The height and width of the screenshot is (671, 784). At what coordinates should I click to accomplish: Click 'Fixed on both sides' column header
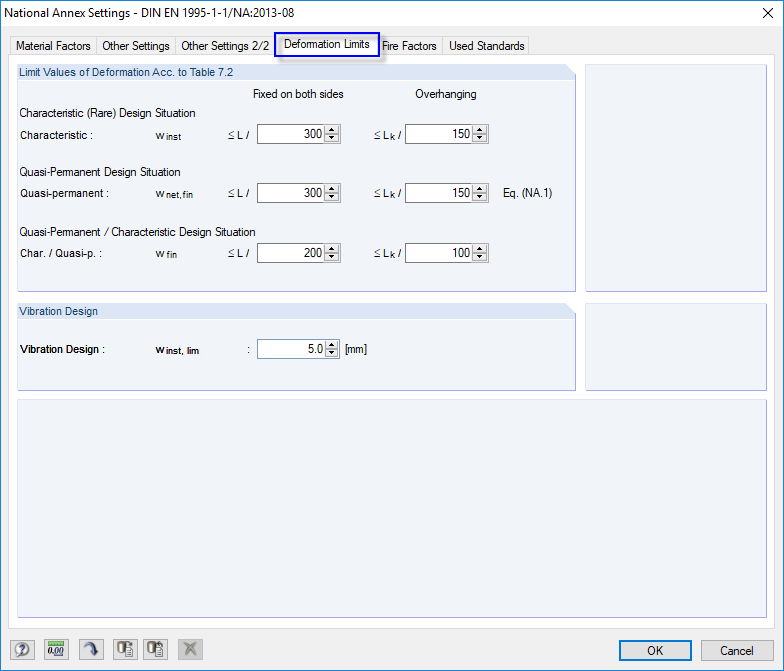[298, 94]
